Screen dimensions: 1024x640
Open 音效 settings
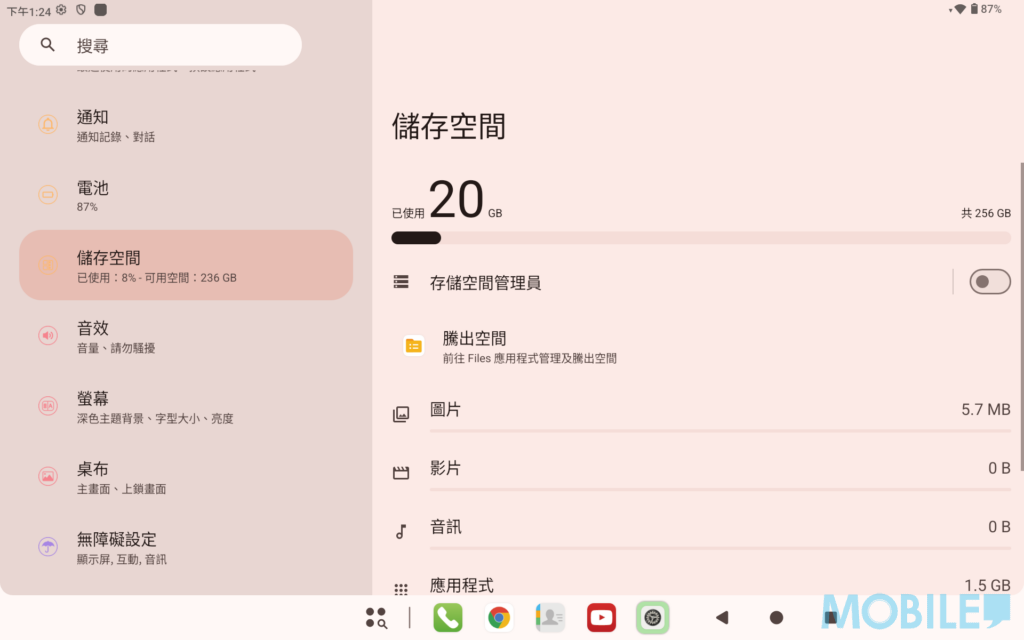coord(186,336)
